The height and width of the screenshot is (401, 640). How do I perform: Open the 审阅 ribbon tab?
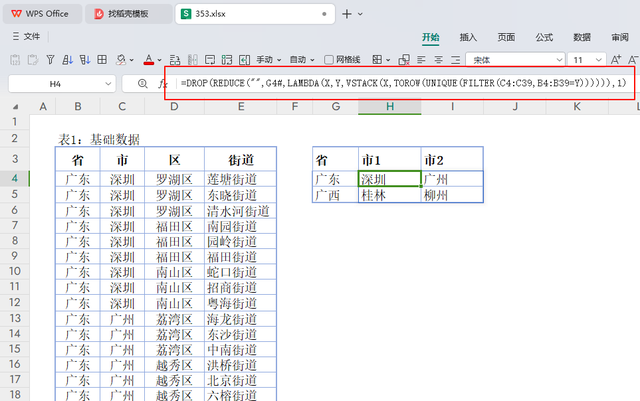[620, 38]
